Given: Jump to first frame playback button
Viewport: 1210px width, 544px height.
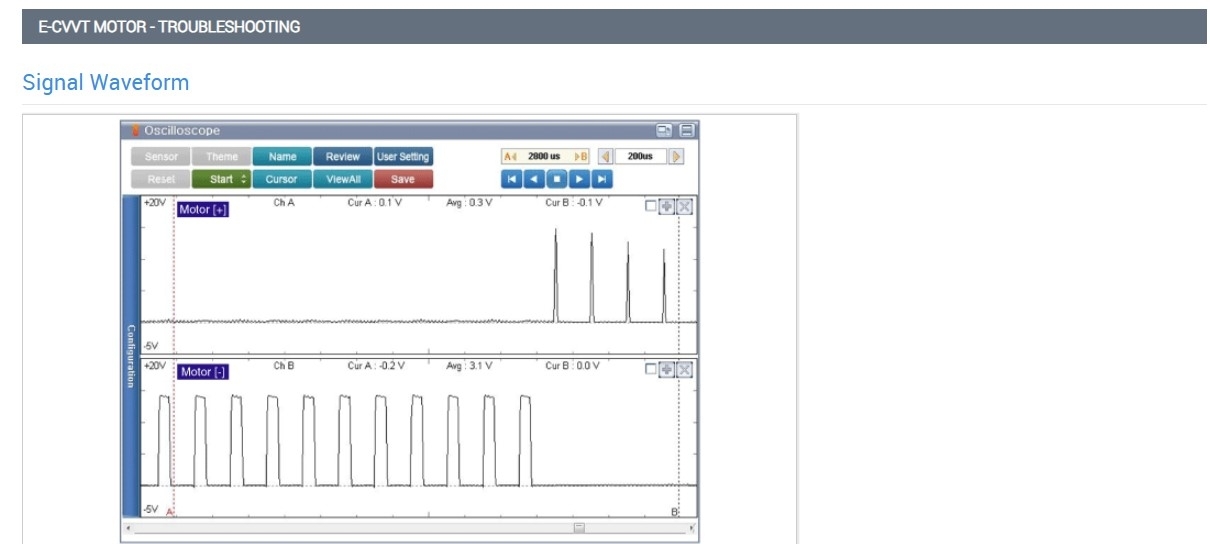Looking at the screenshot, I should click(x=512, y=179).
